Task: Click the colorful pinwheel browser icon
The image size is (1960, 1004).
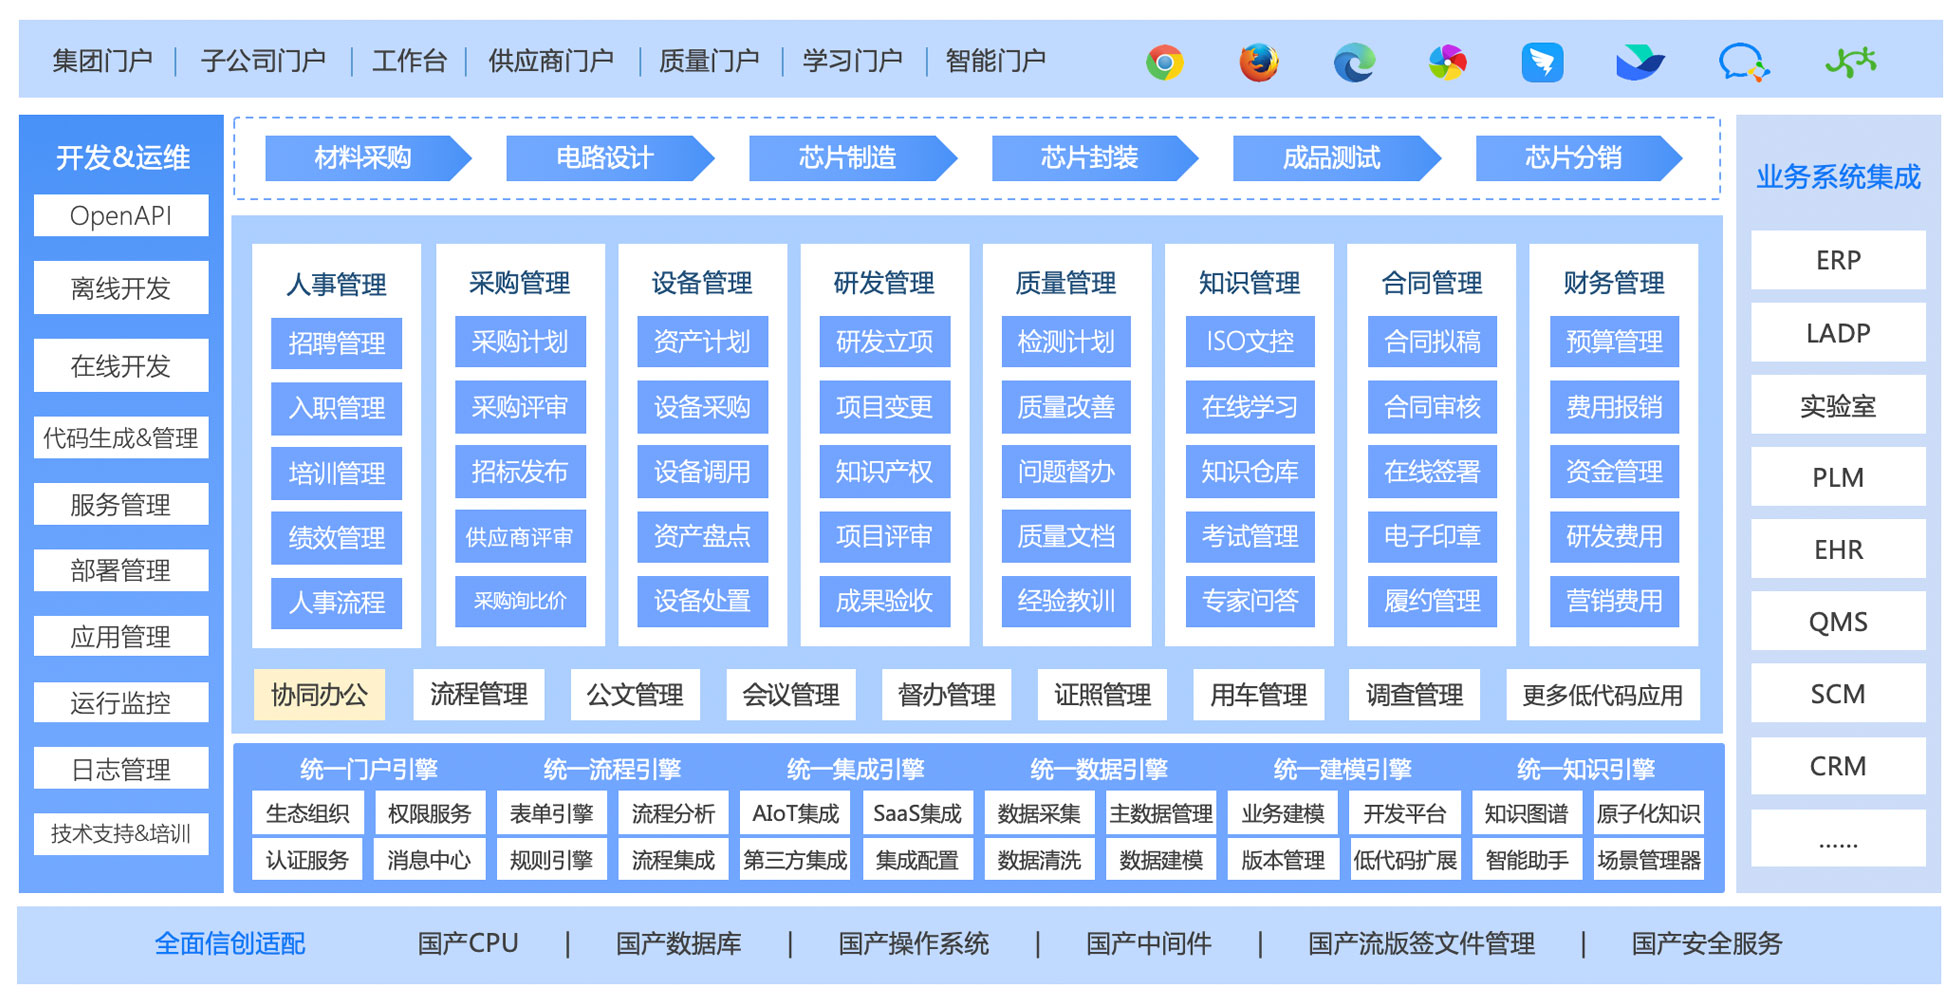Action: (x=1447, y=62)
